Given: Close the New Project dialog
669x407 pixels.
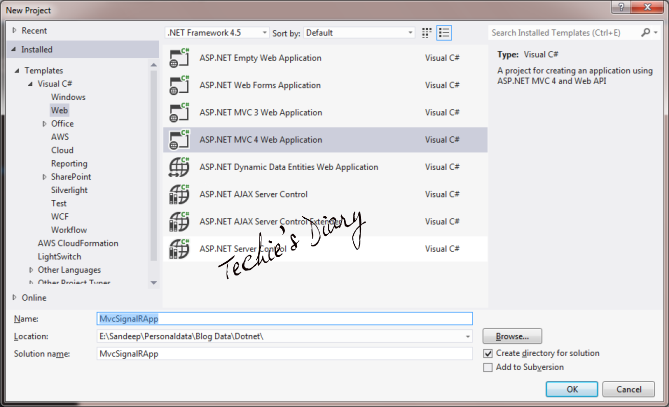Looking at the screenshot, I should pos(647,7).
